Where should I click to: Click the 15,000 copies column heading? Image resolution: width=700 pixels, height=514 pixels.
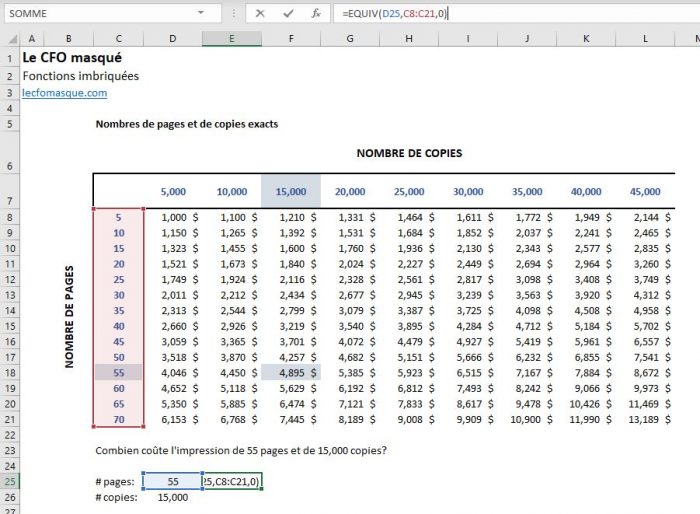(x=291, y=192)
